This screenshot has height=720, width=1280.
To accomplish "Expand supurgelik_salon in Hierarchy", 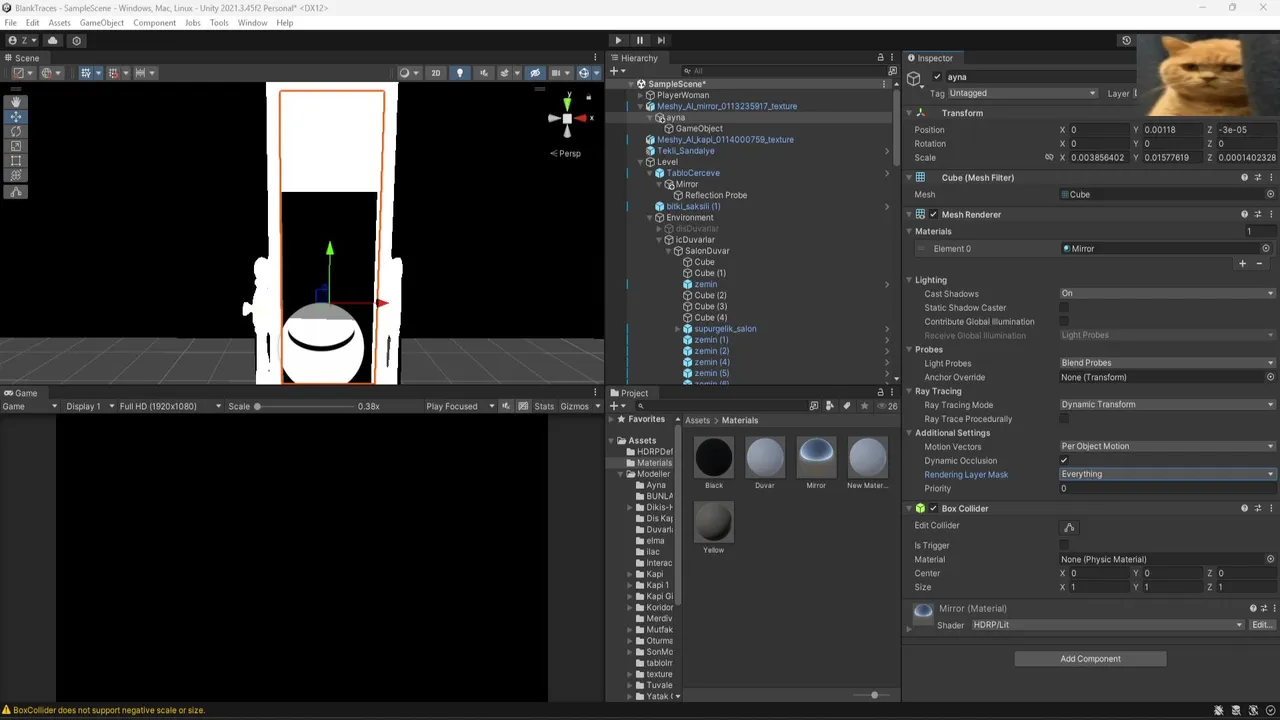I will (x=677, y=329).
